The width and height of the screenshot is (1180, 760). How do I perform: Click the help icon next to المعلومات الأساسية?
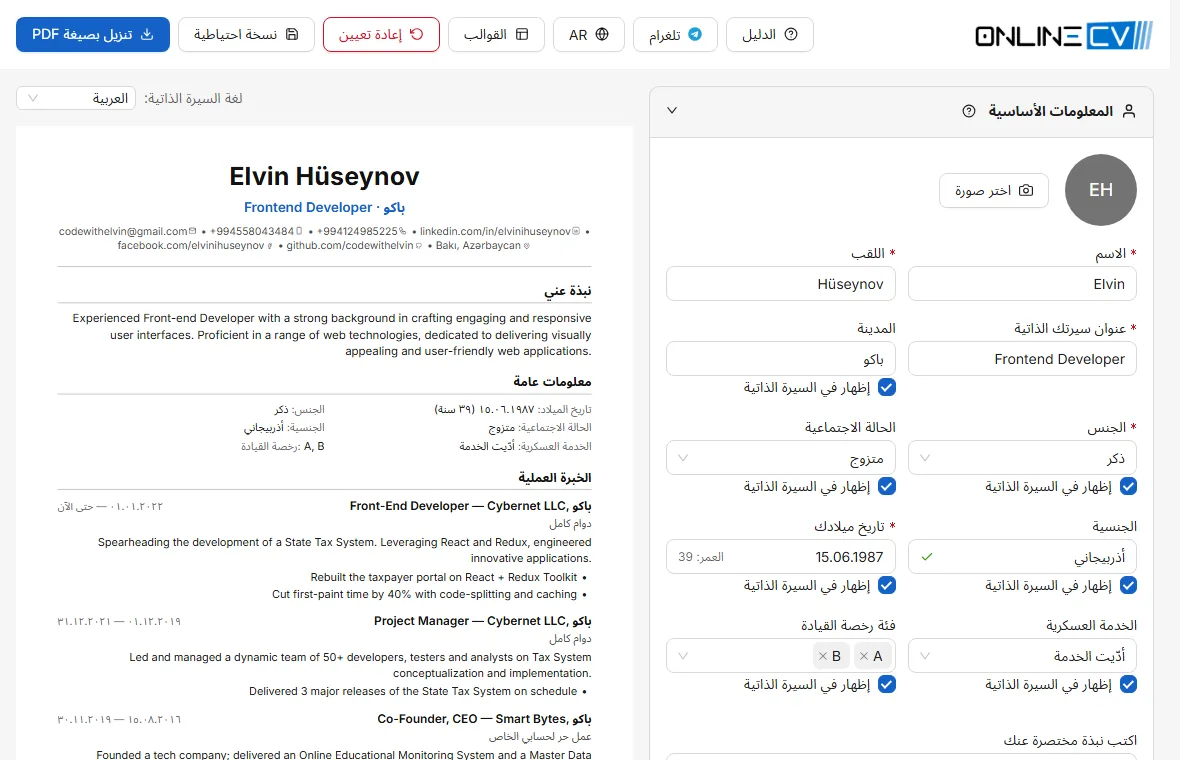(969, 111)
